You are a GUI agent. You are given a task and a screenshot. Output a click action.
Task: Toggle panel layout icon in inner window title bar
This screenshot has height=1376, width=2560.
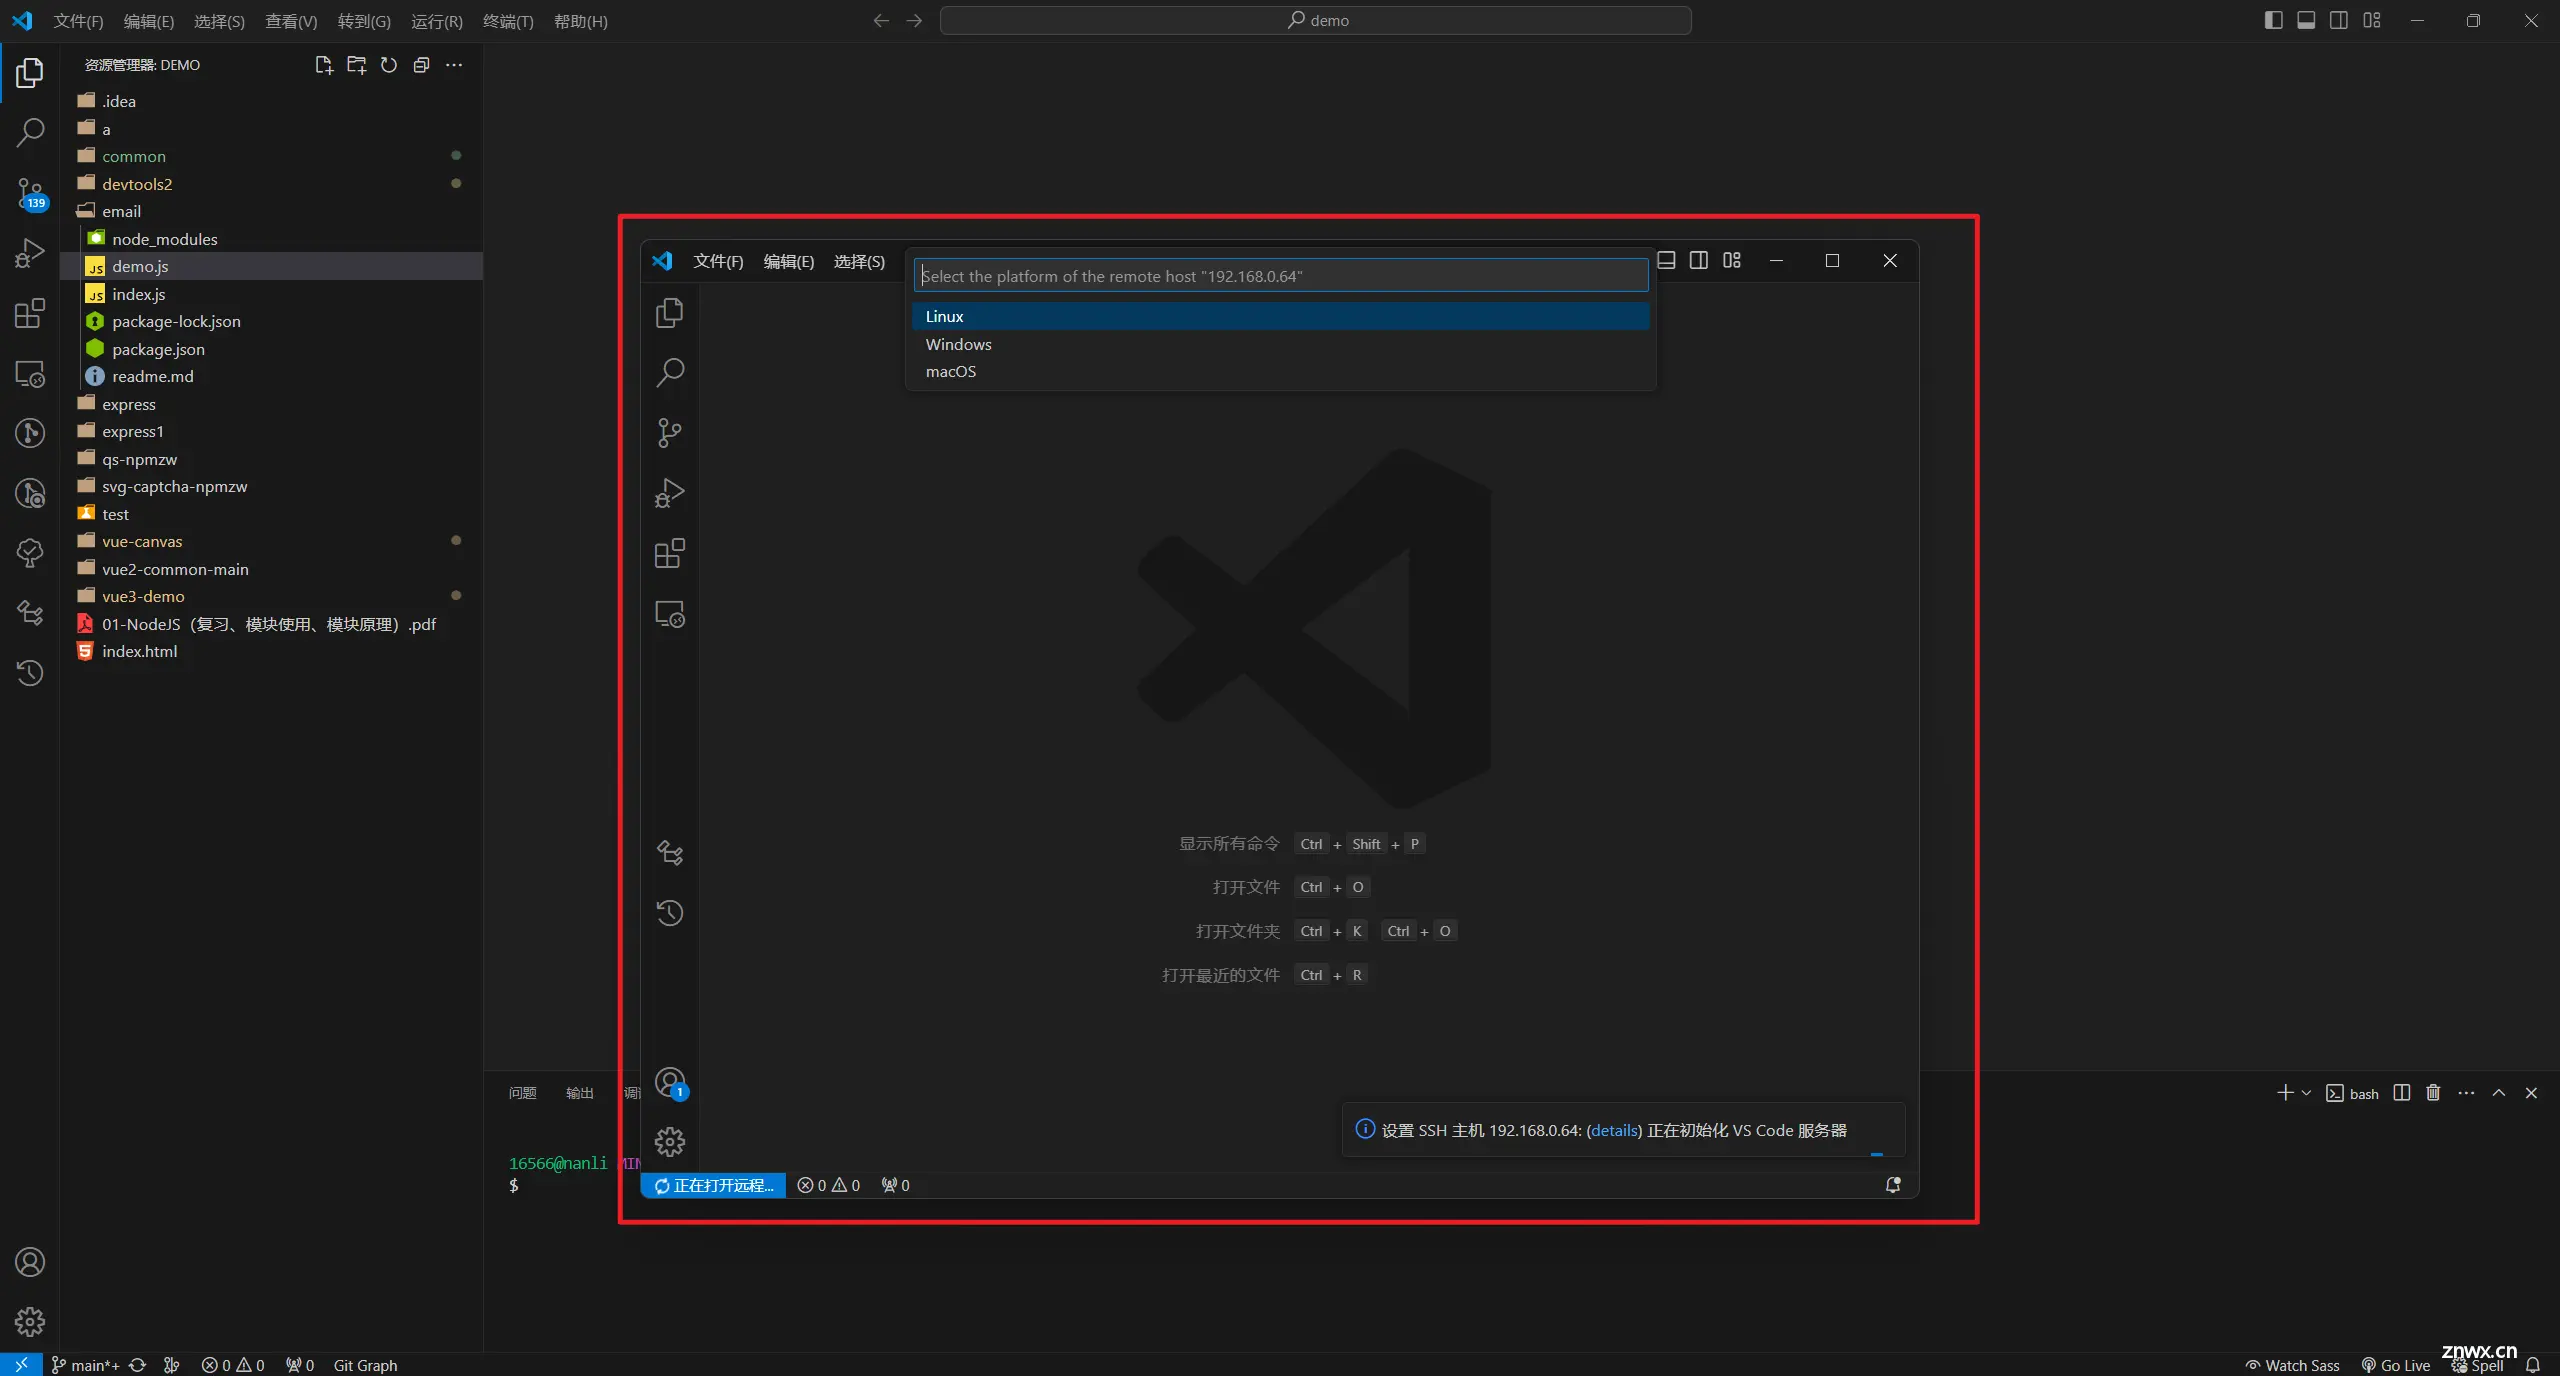pos(1666,260)
